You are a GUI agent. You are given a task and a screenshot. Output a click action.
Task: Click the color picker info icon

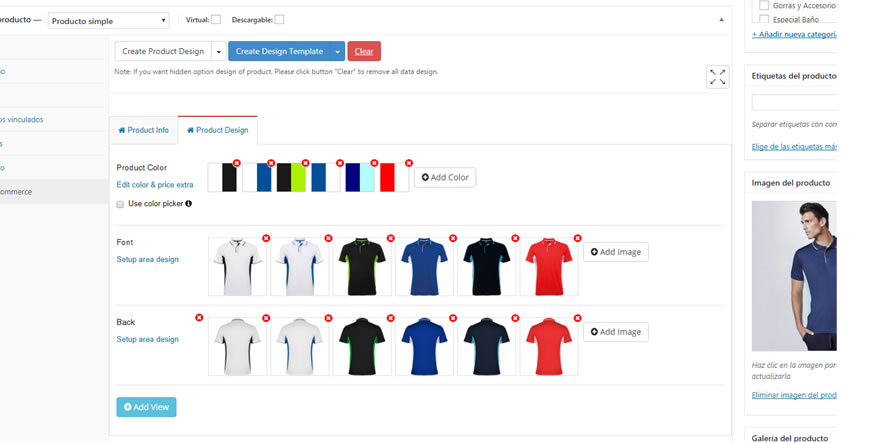point(189,204)
